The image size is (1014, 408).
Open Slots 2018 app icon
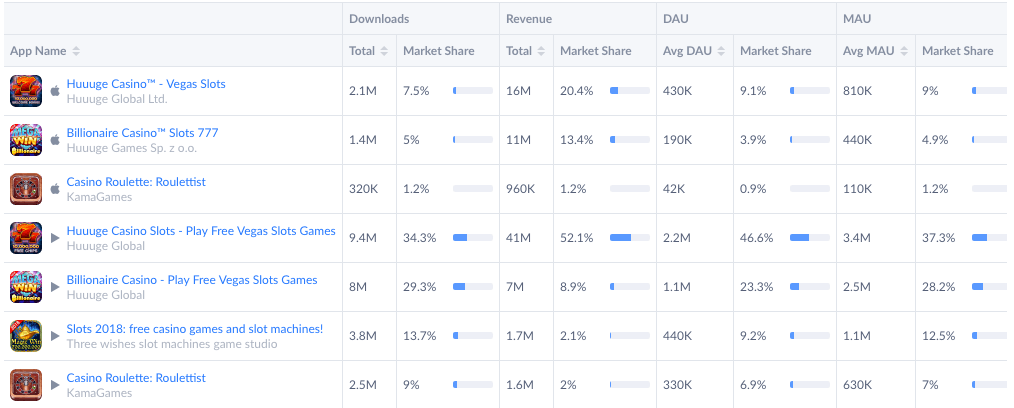pos(27,336)
